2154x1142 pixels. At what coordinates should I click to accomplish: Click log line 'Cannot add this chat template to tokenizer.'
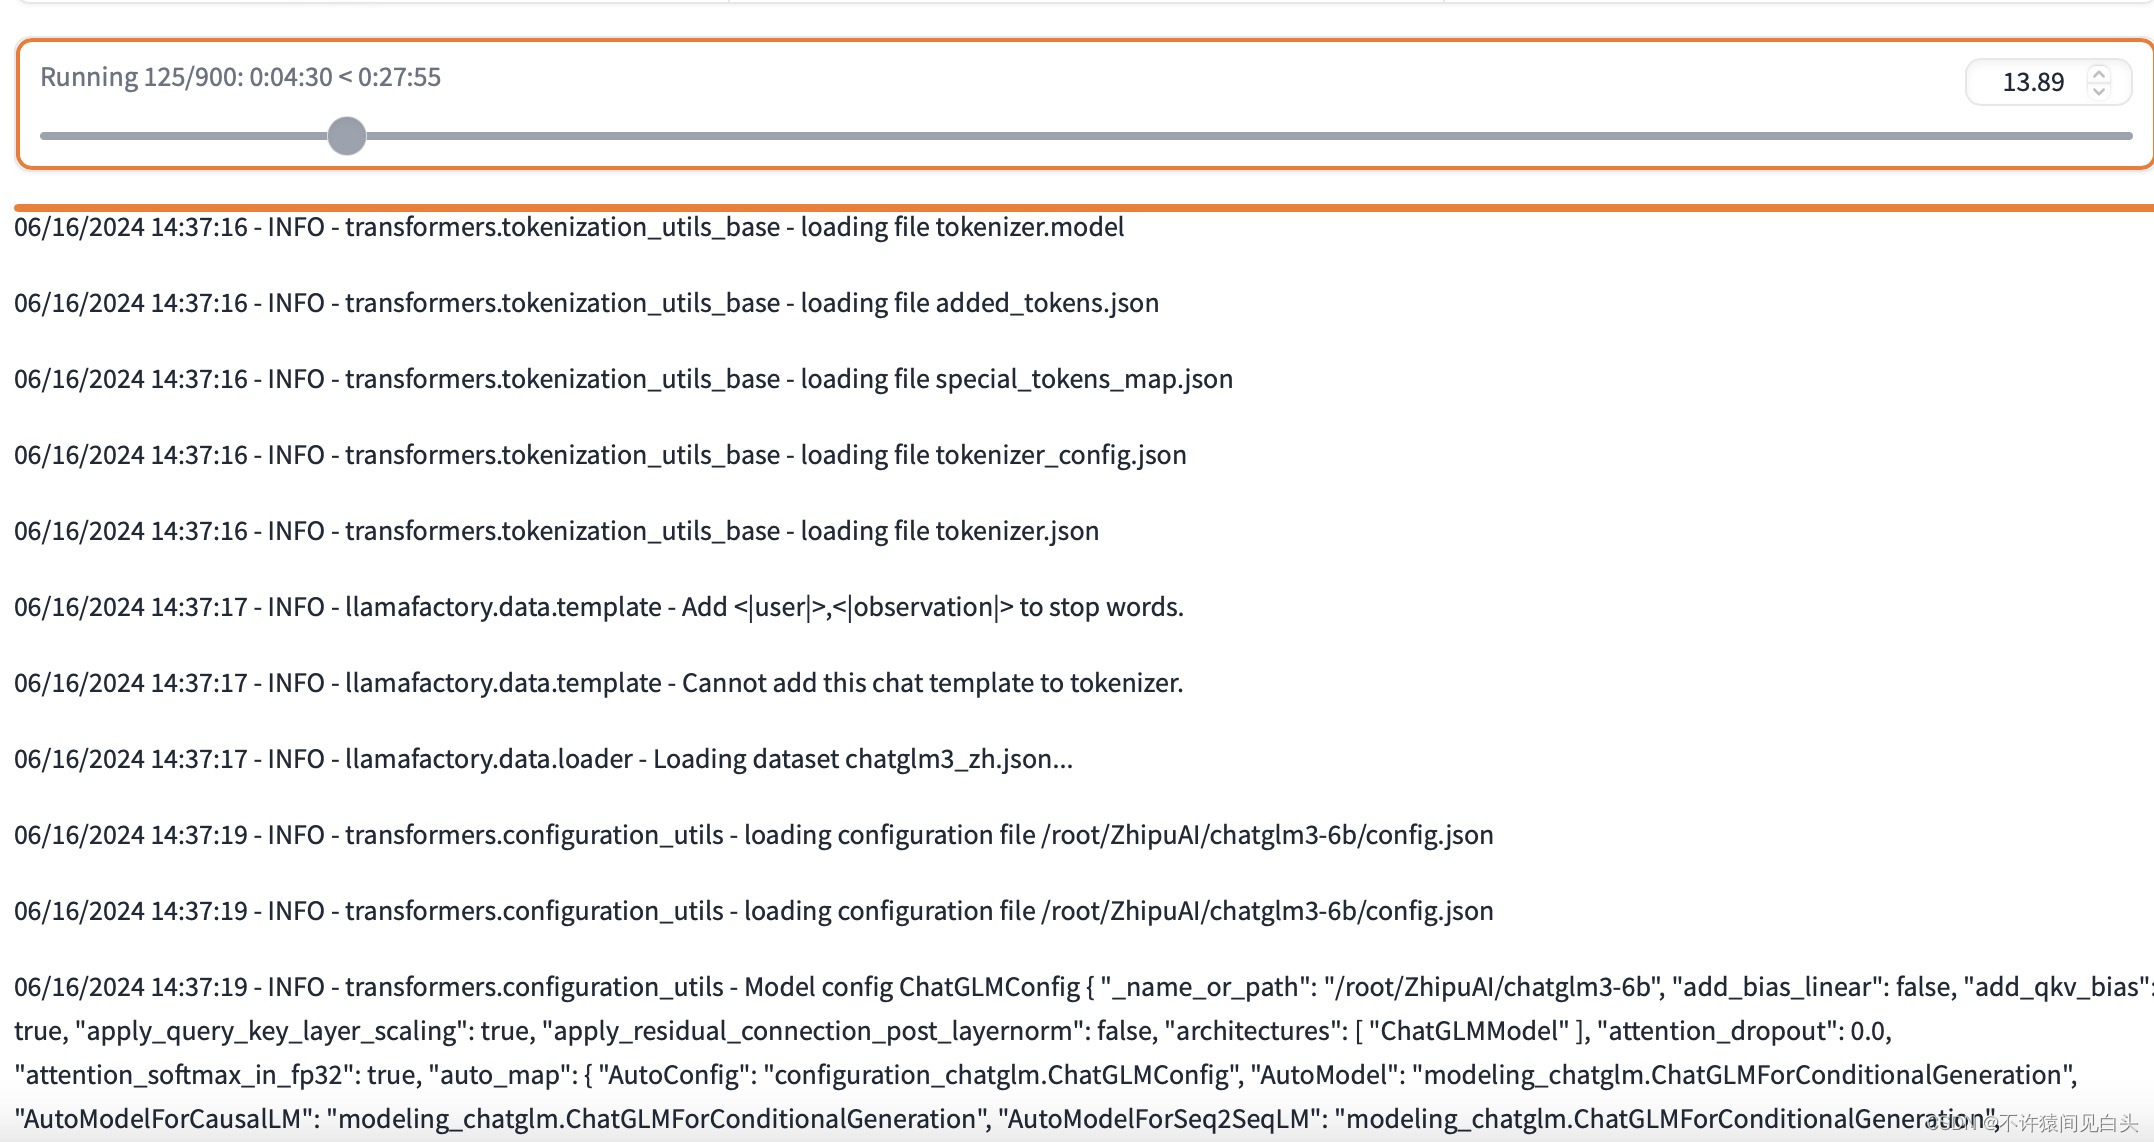pos(598,683)
